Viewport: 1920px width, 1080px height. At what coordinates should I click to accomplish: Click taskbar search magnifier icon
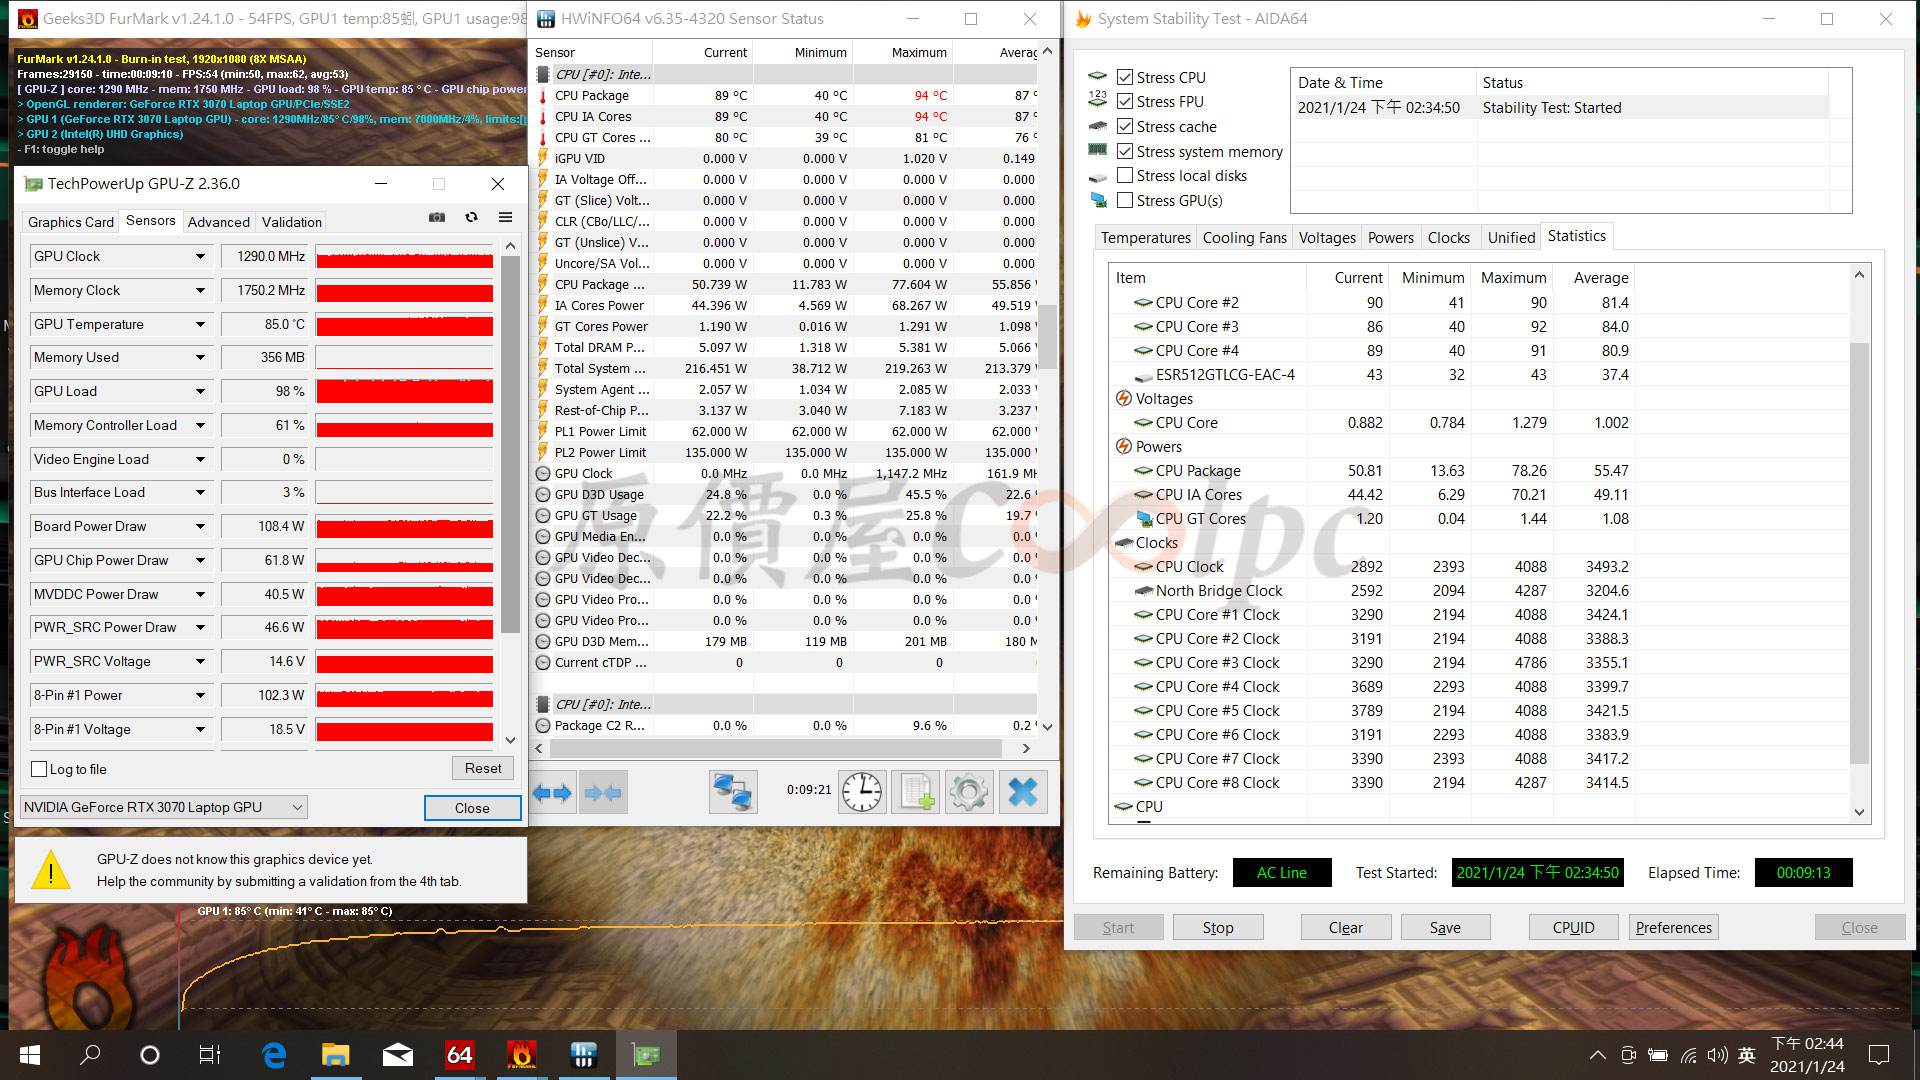[x=90, y=1055]
